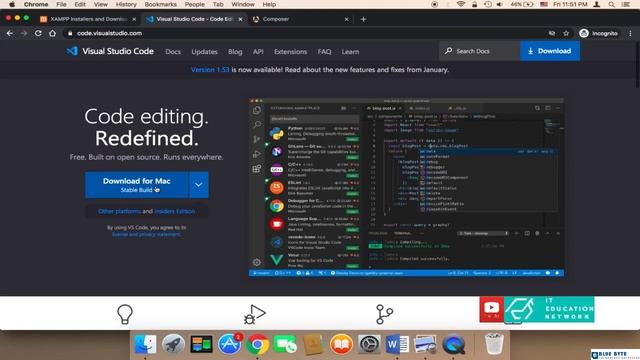Click the run and debug feature icon
The image size is (640, 360).
click(x=255, y=314)
